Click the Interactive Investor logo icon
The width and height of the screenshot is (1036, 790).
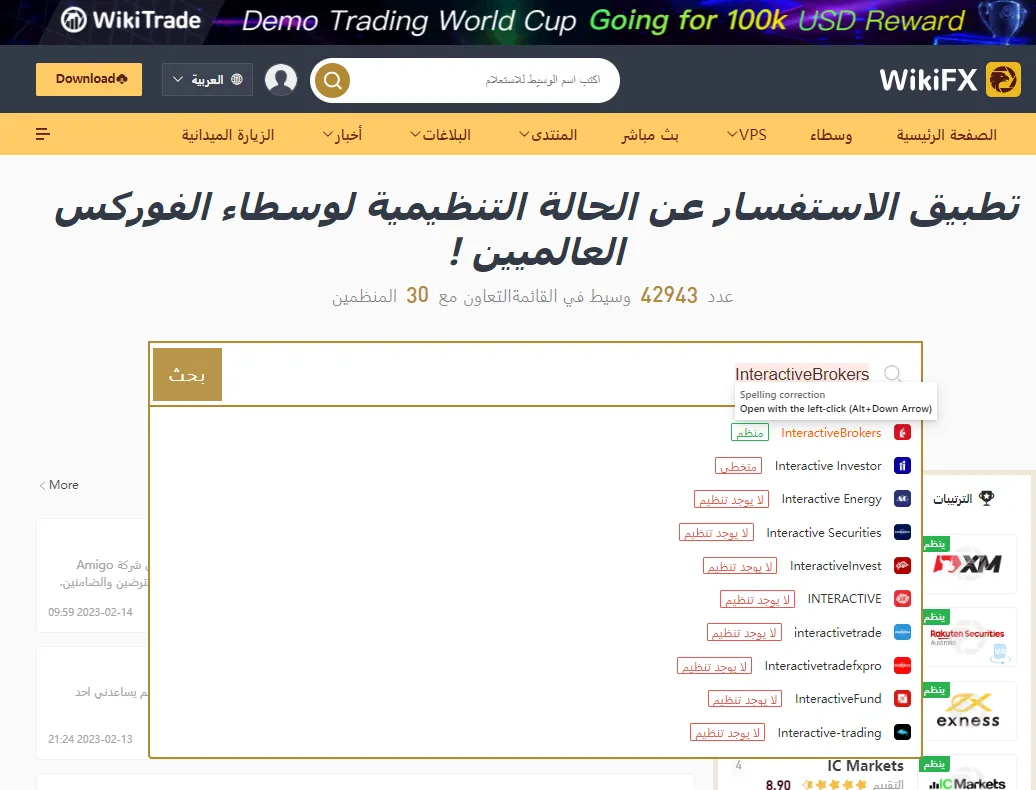tap(903, 466)
